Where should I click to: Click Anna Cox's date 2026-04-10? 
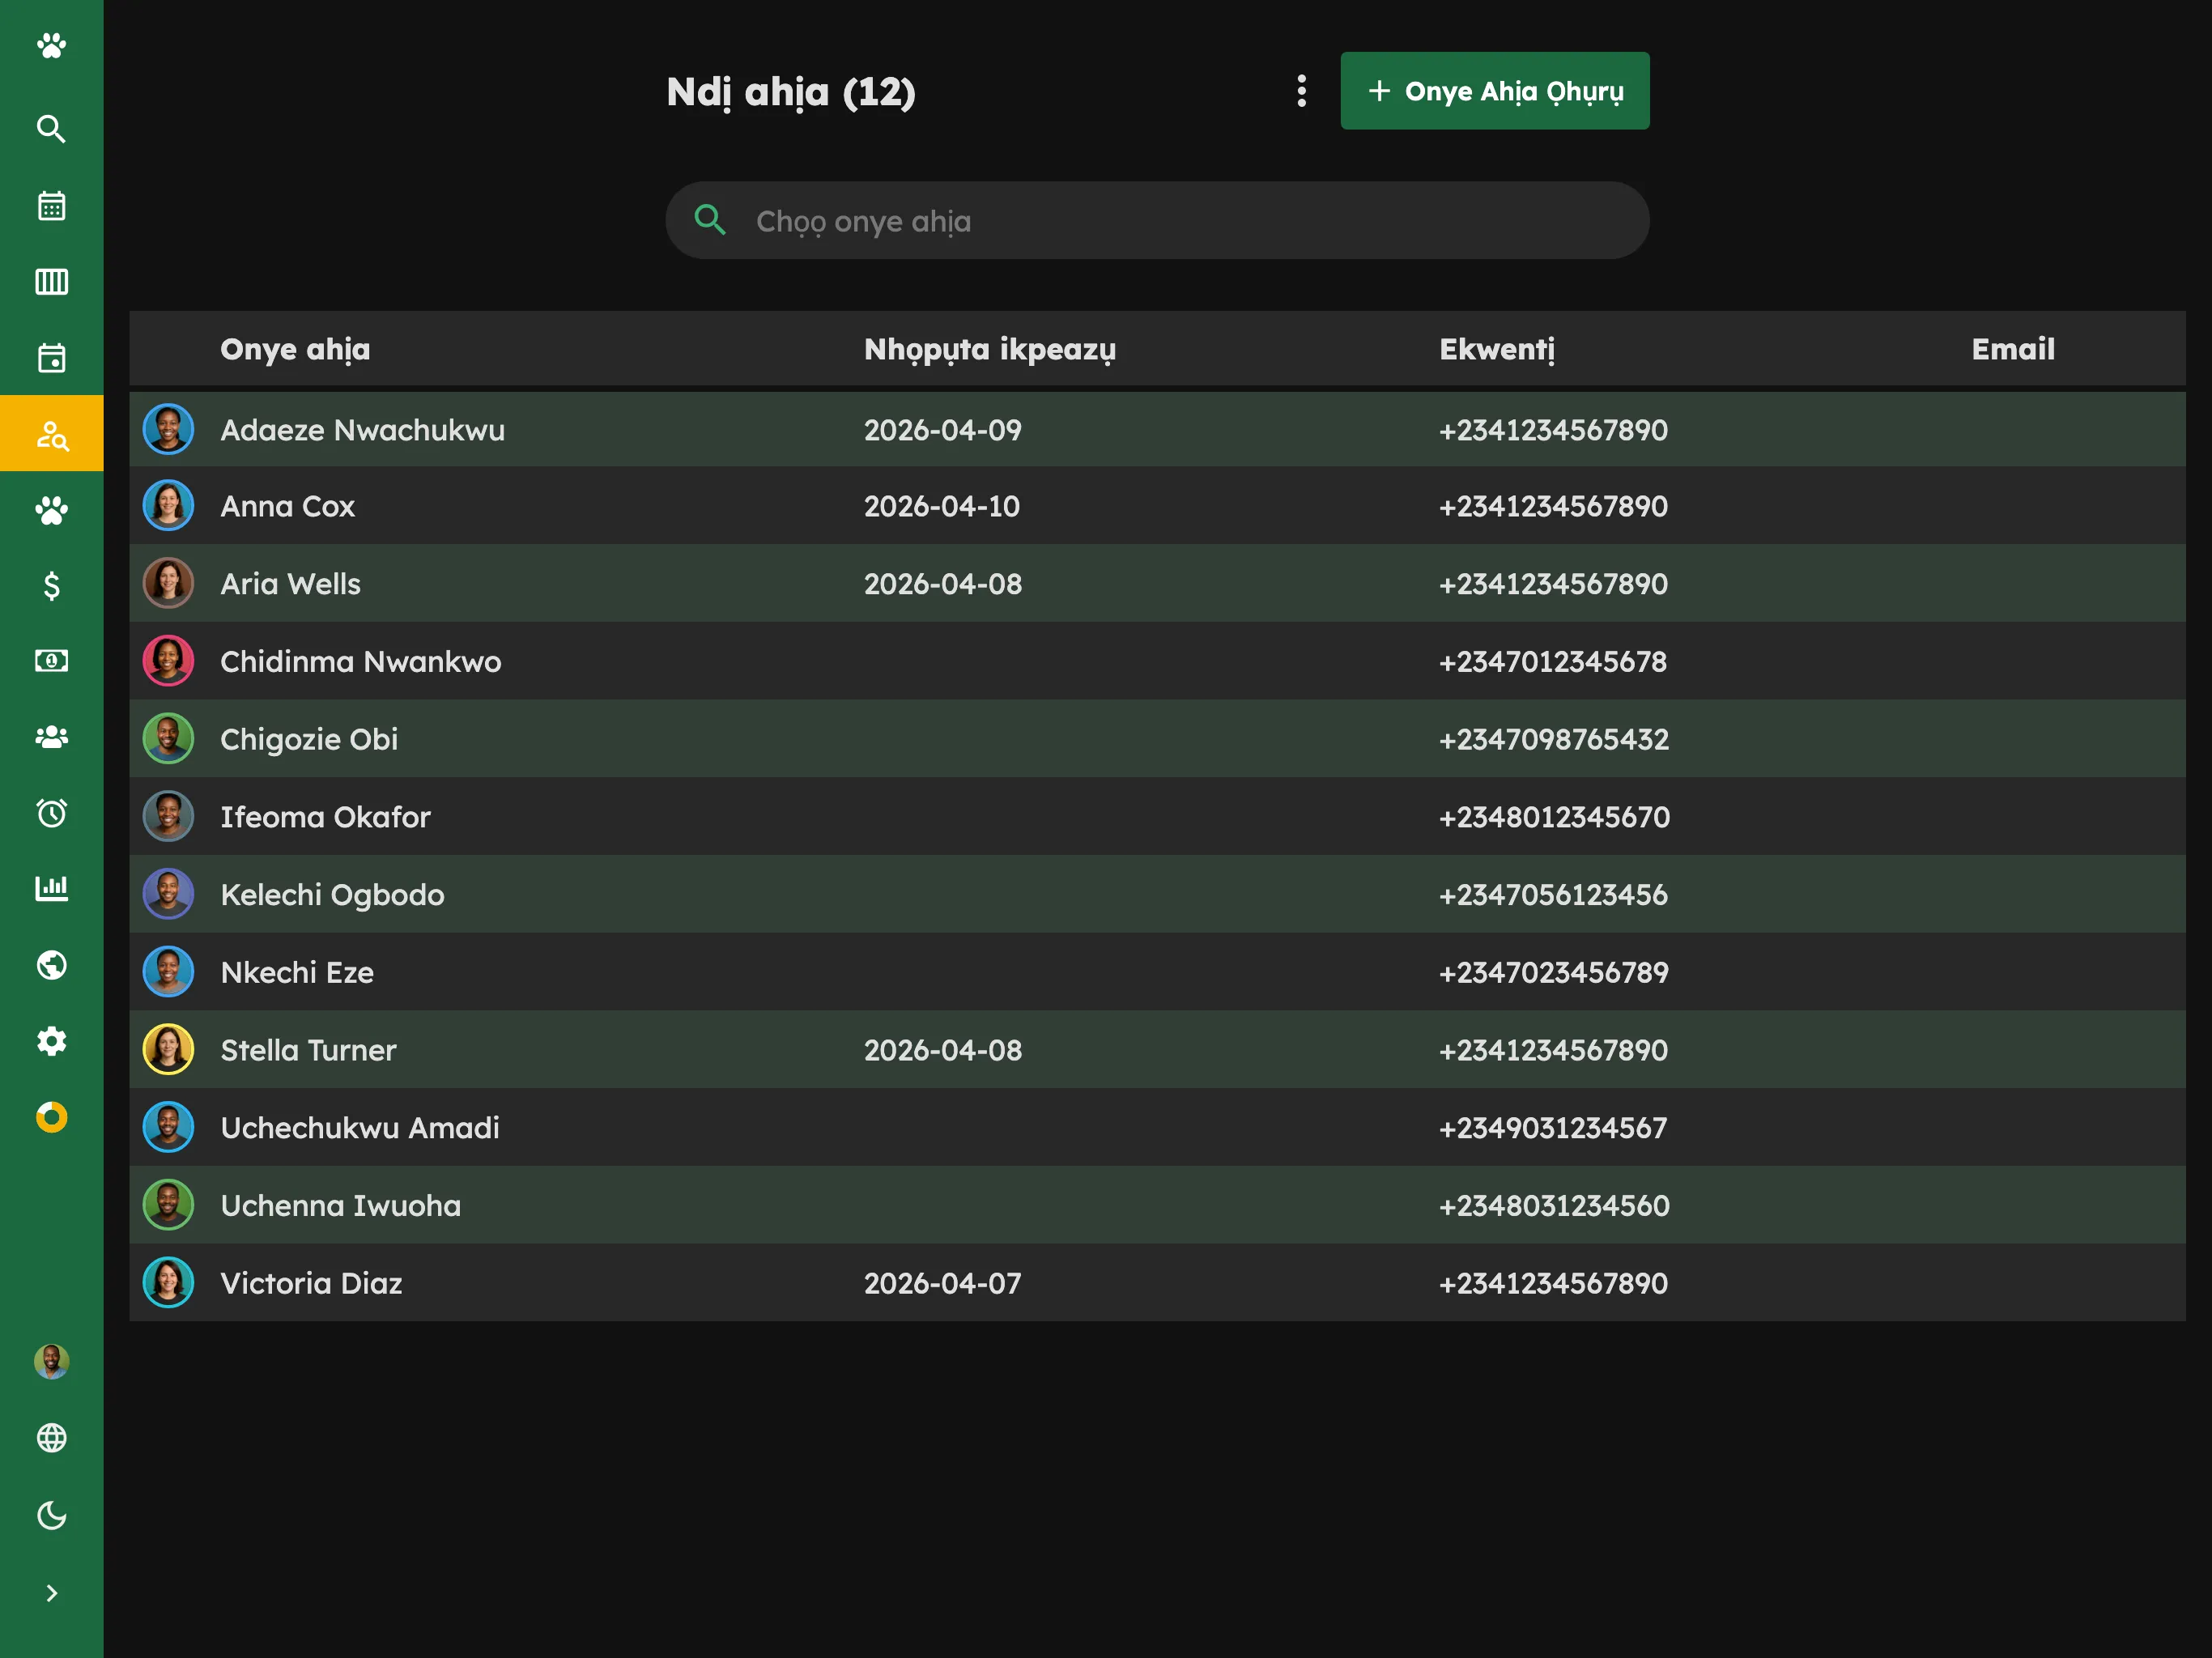tap(942, 506)
